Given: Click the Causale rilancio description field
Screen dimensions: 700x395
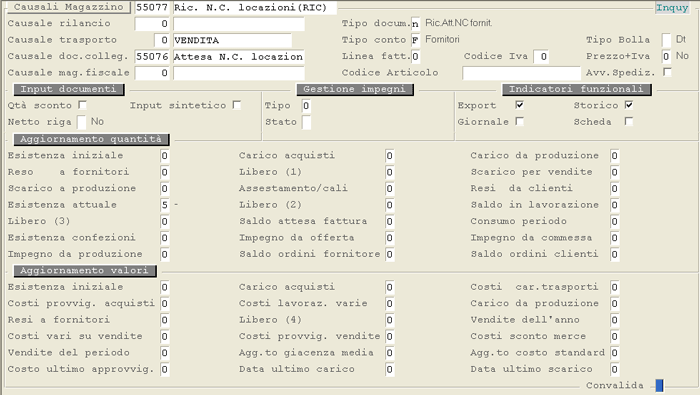Looking at the screenshot, I should point(238,24).
